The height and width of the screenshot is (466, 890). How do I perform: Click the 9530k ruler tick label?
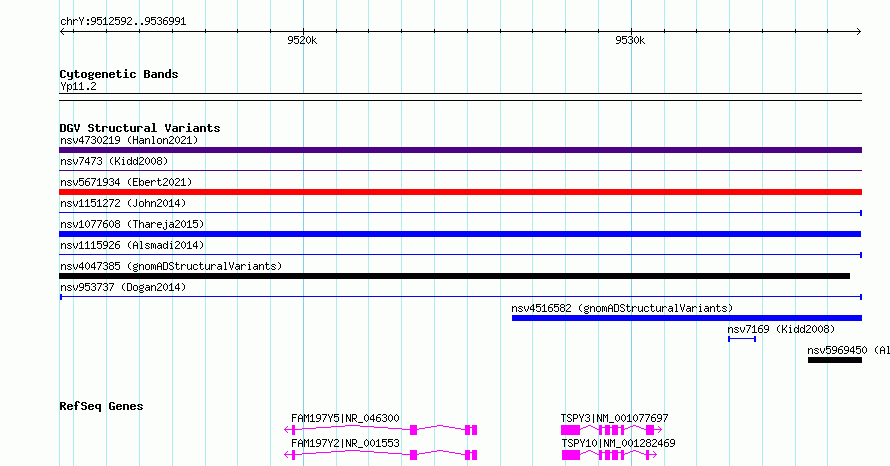tap(630, 40)
